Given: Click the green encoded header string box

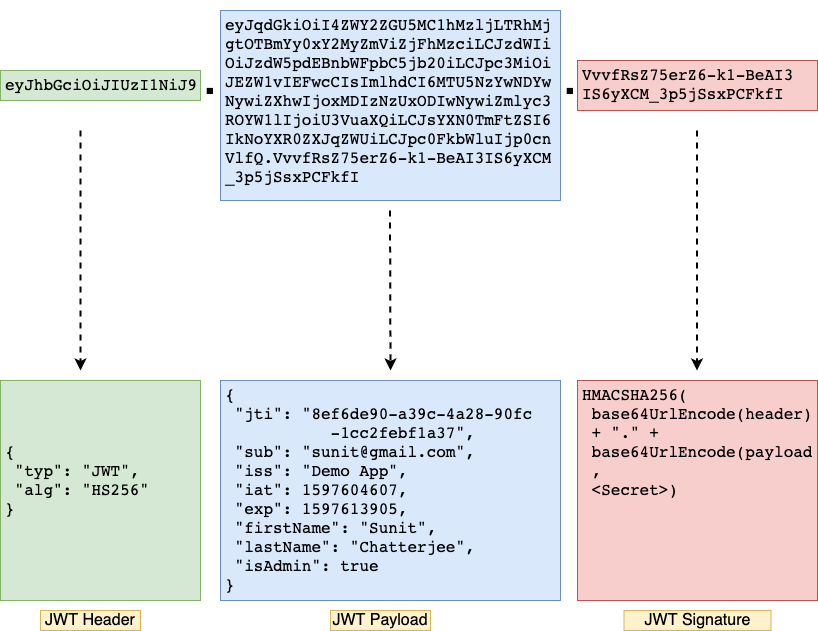Looking at the screenshot, I should coord(101,85).
